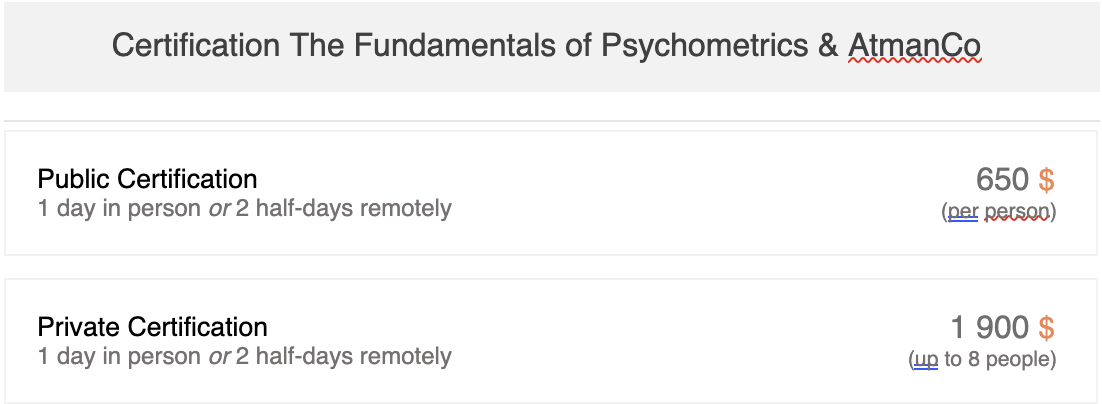Click the 1 900 price amount
This screenshot has width=1102, height=404.
(x=990, y=328)
